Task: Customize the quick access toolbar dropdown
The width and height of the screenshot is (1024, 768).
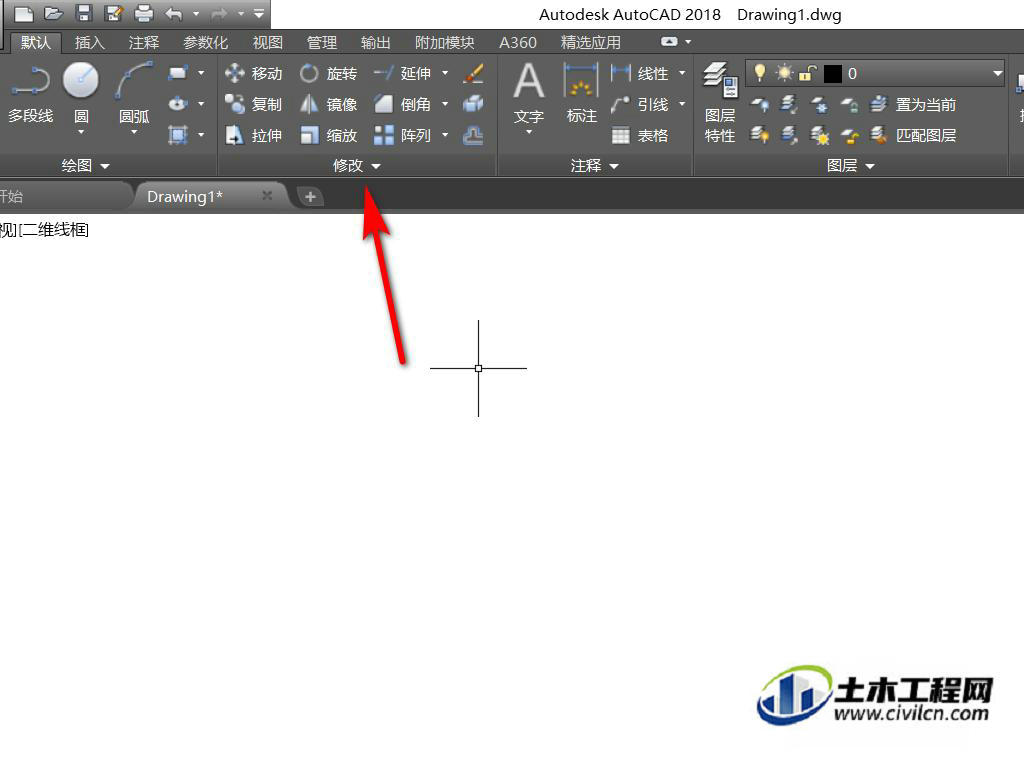Action: pos(259,14)
